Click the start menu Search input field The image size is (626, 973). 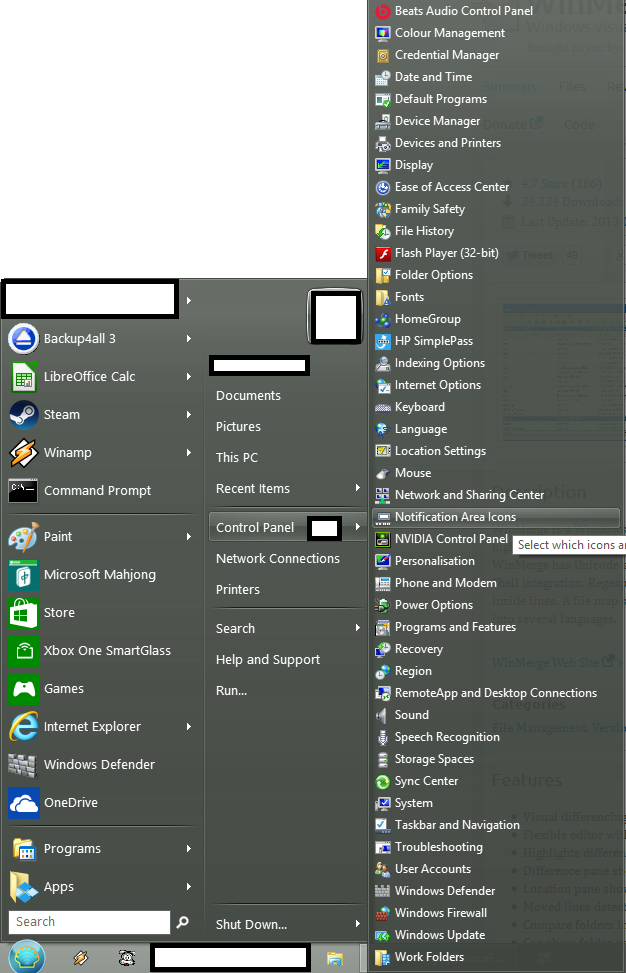pos(89,922)
